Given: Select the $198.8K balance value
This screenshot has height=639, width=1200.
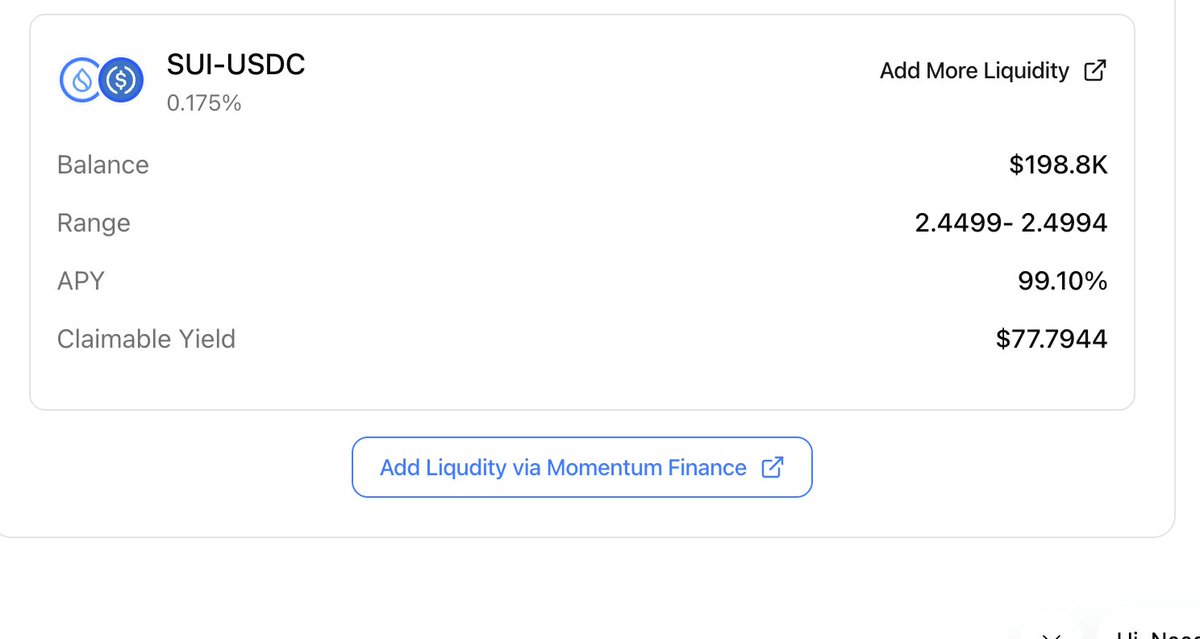Looking at the screenshot, I should coord(1058,165).
